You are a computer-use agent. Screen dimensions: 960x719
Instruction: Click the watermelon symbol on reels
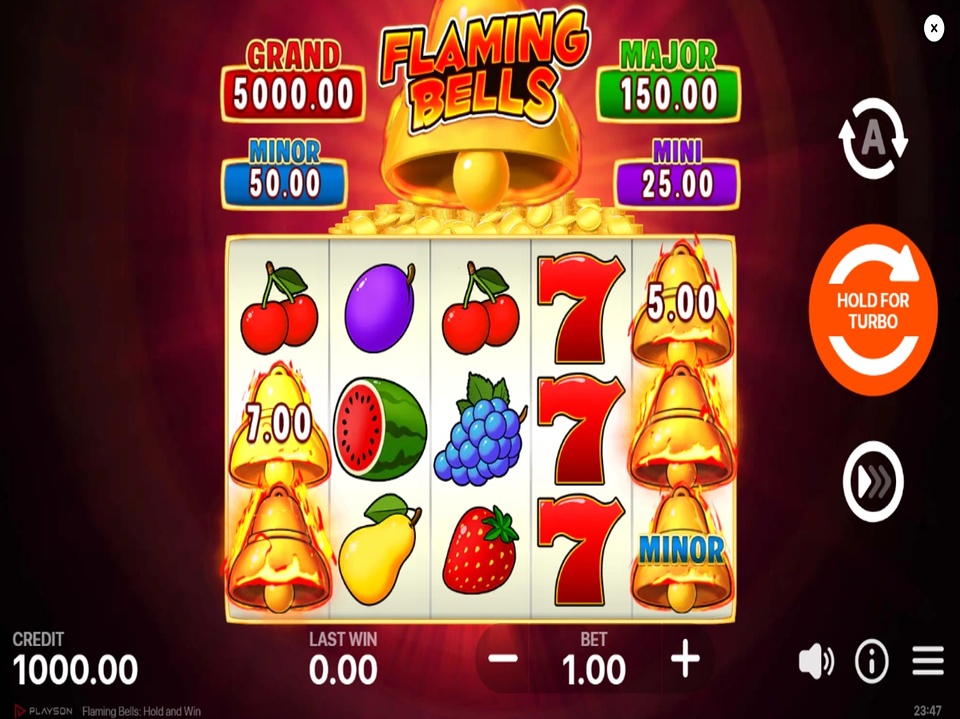[380, 428]
